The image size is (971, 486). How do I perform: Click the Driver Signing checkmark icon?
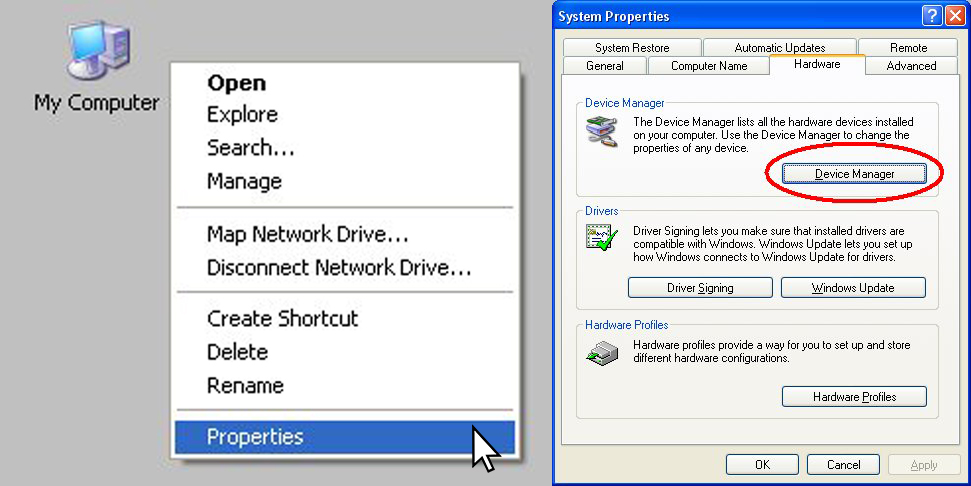pyautogui.click(x=601, y=238)
